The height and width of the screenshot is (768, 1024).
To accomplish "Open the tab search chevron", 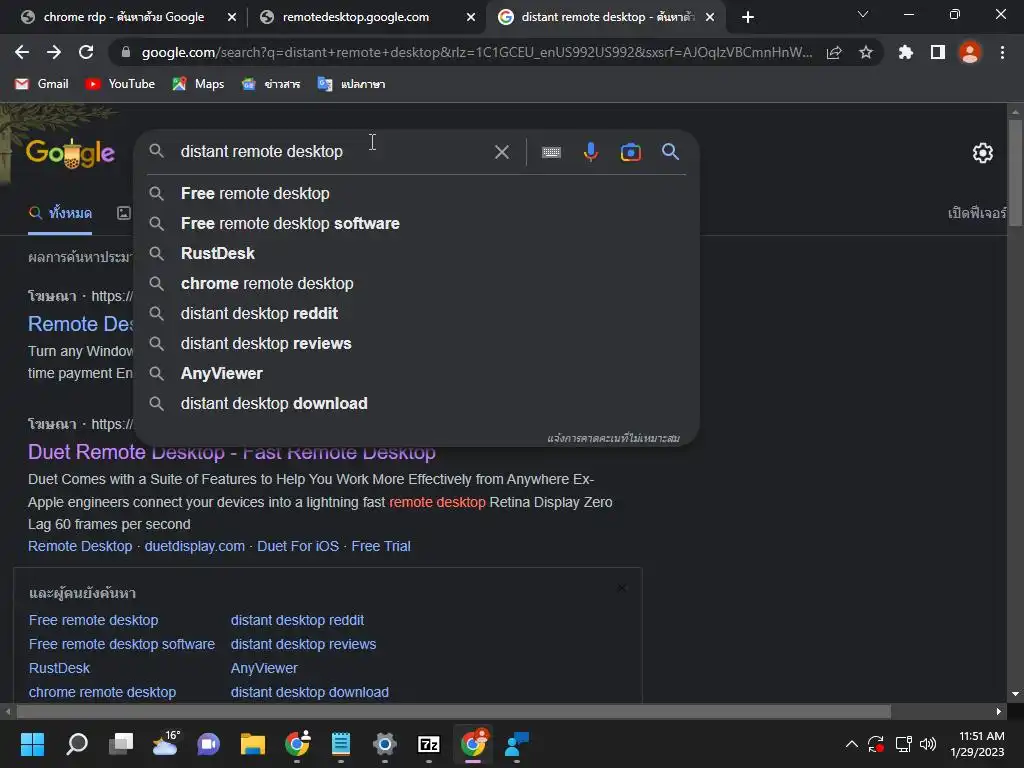I will point(863,14).
